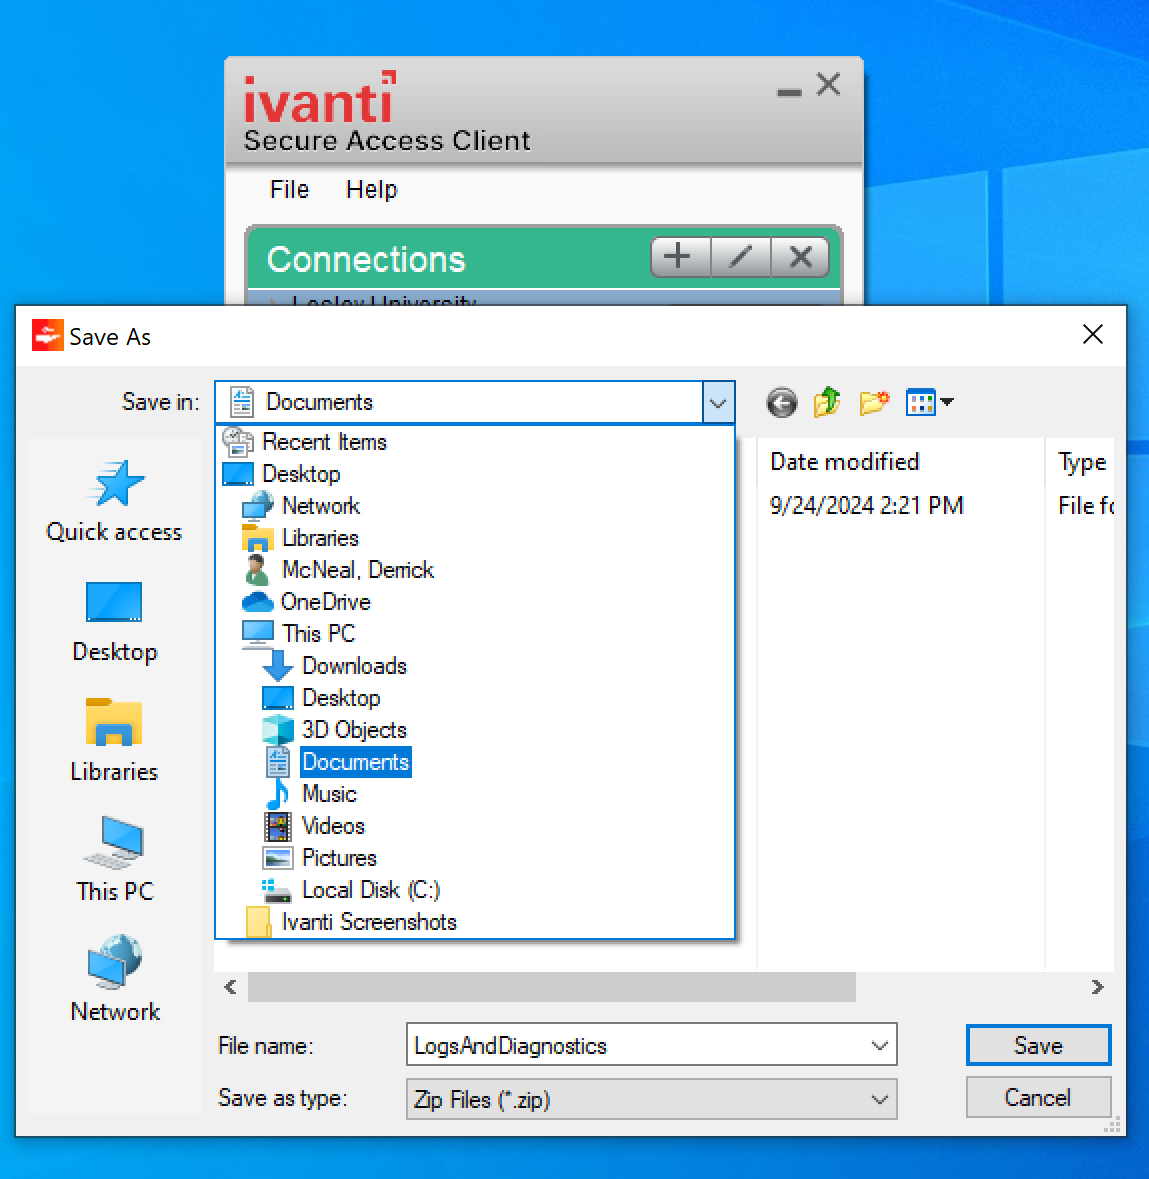Sort by Type column header
The image size is (1149, 1179).
point(1081,462)
